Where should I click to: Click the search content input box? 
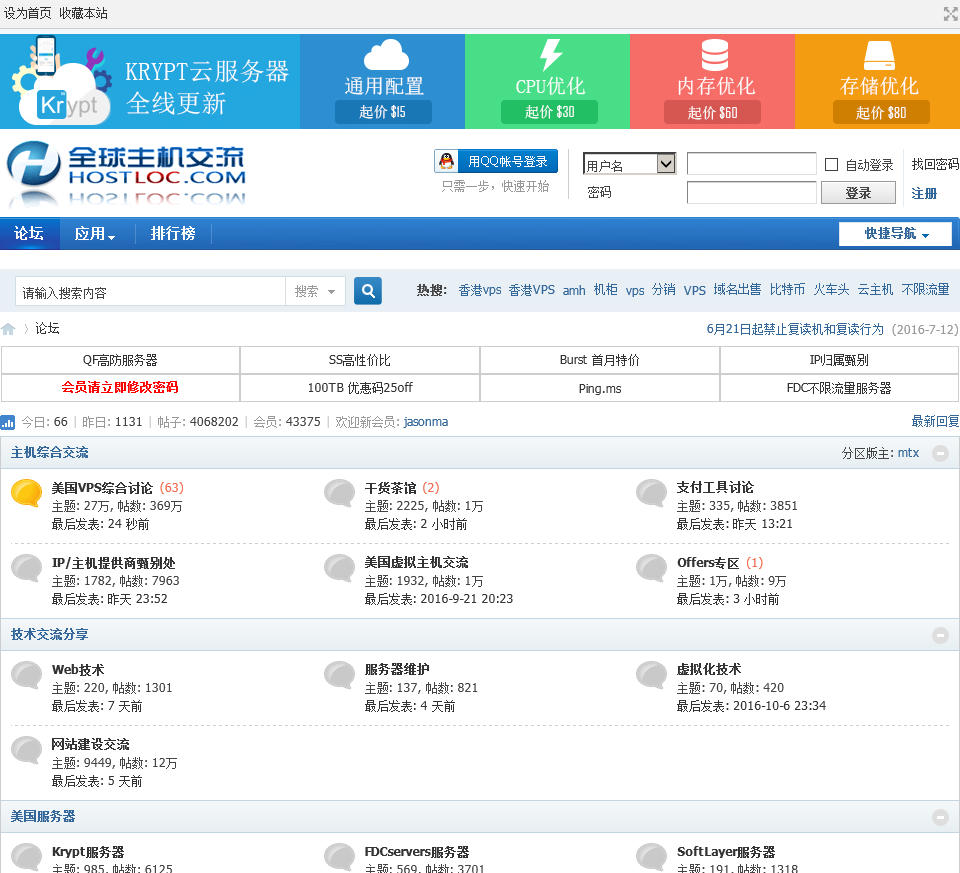151,291
